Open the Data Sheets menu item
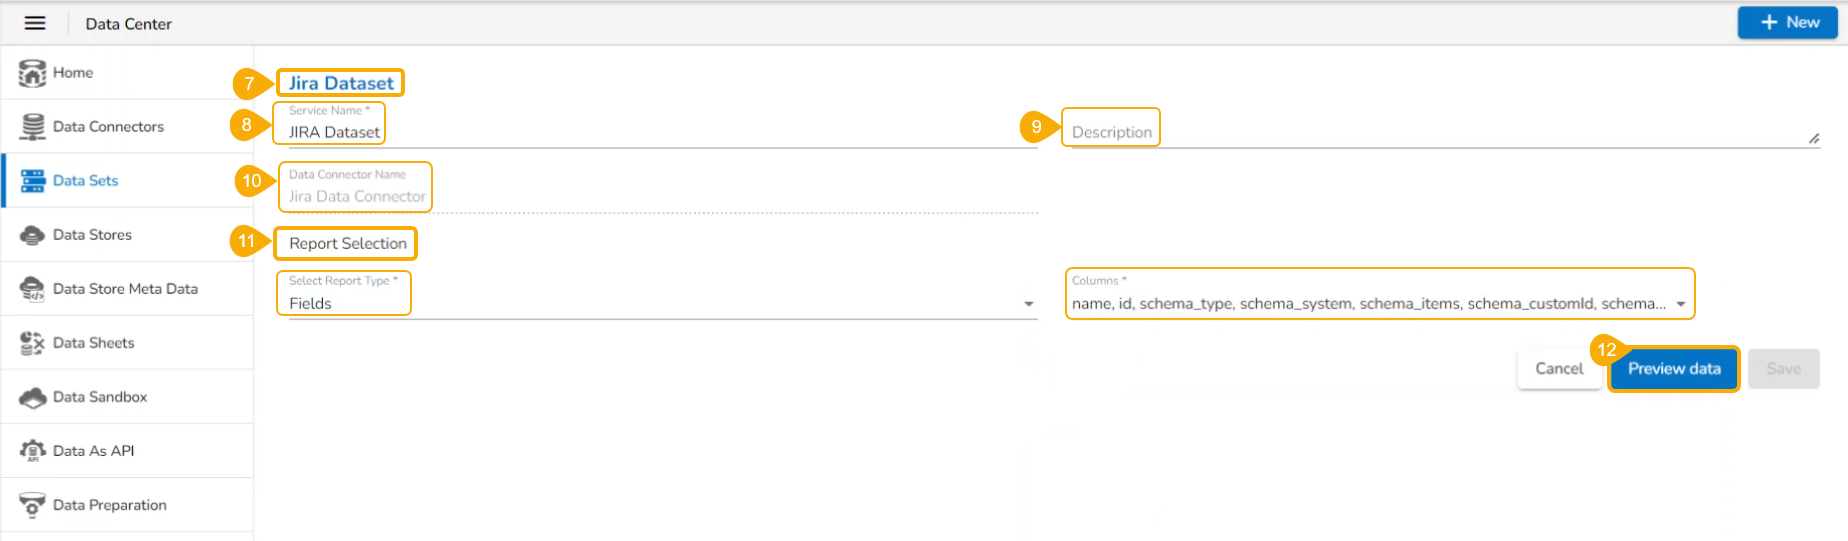The width and height of the screenshot is (1848, 541). point(93,343)
